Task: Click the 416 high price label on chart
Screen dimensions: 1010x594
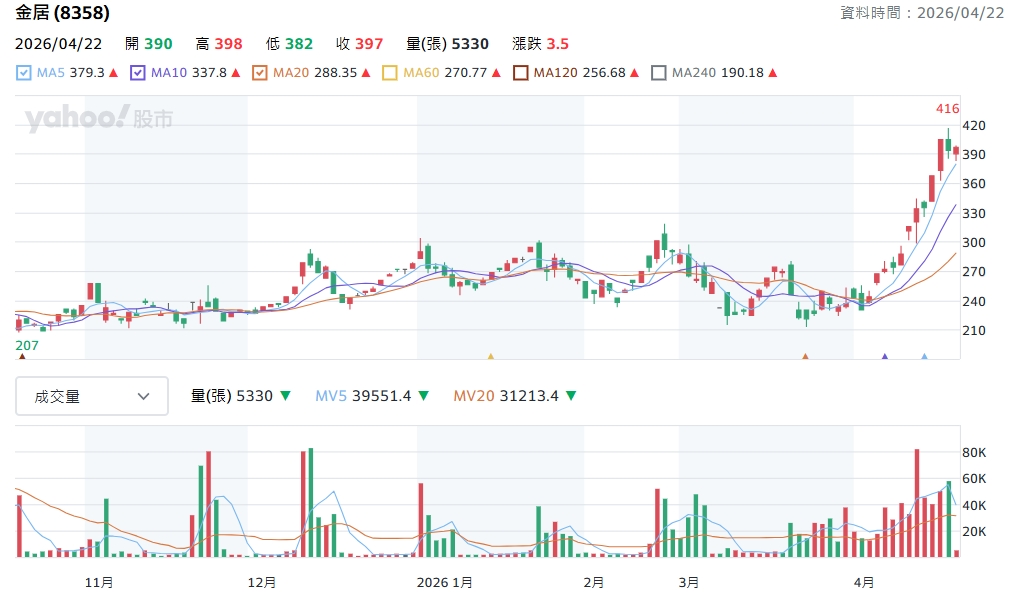Action: pyautogui.click(x=947, y=108)
